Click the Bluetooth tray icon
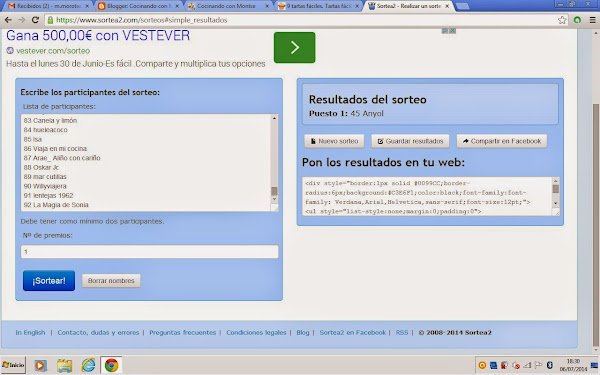 tap(550, 365)
